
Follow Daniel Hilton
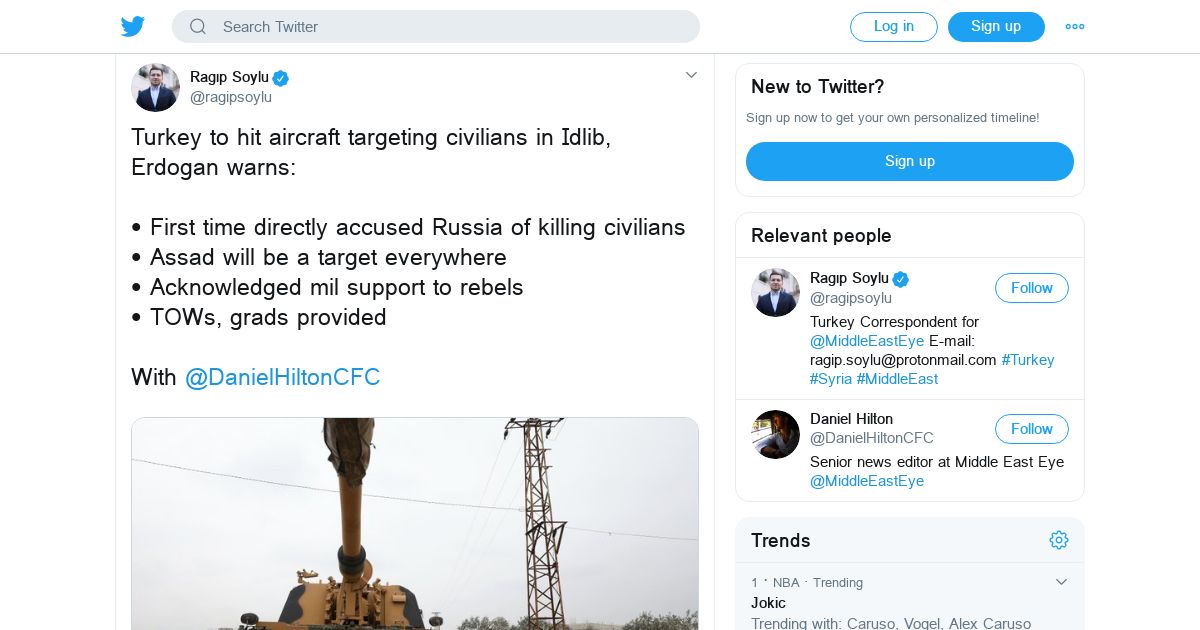1031,429
